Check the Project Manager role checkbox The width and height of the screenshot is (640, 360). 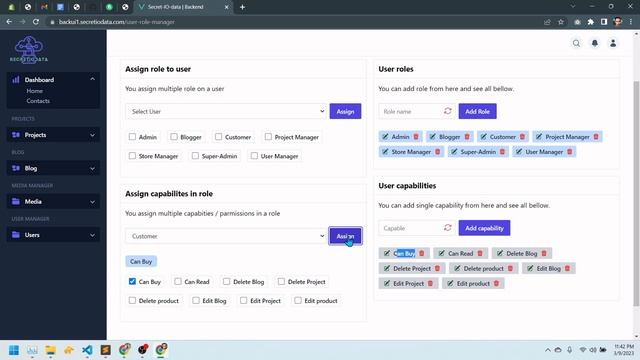click(x=268, y=137)
